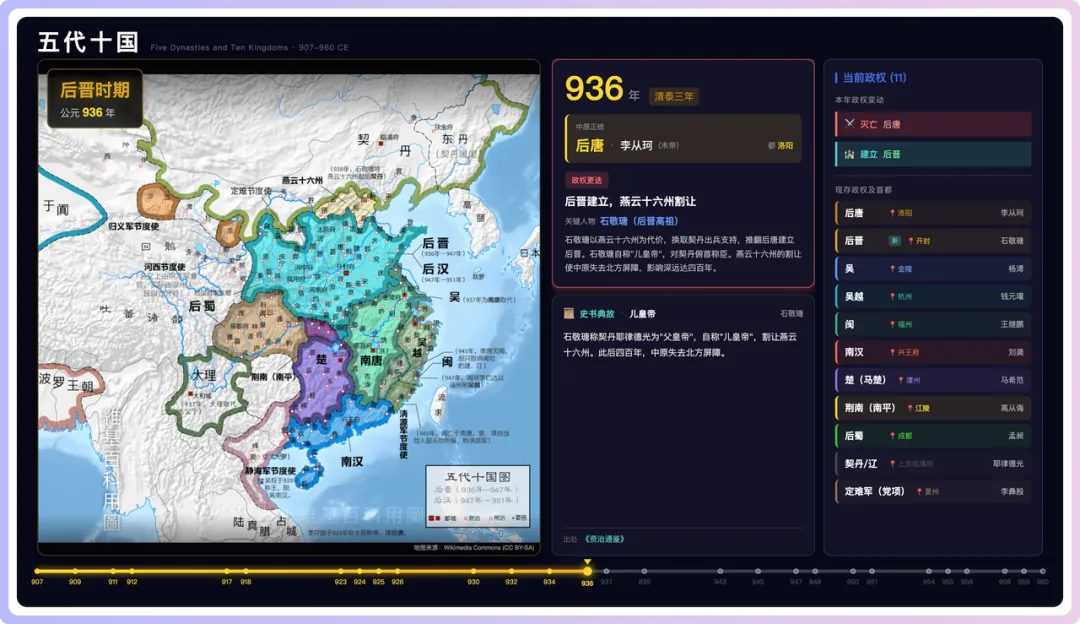
Task: Advance to year 939 on the timeline
Action: coord(644,571)
